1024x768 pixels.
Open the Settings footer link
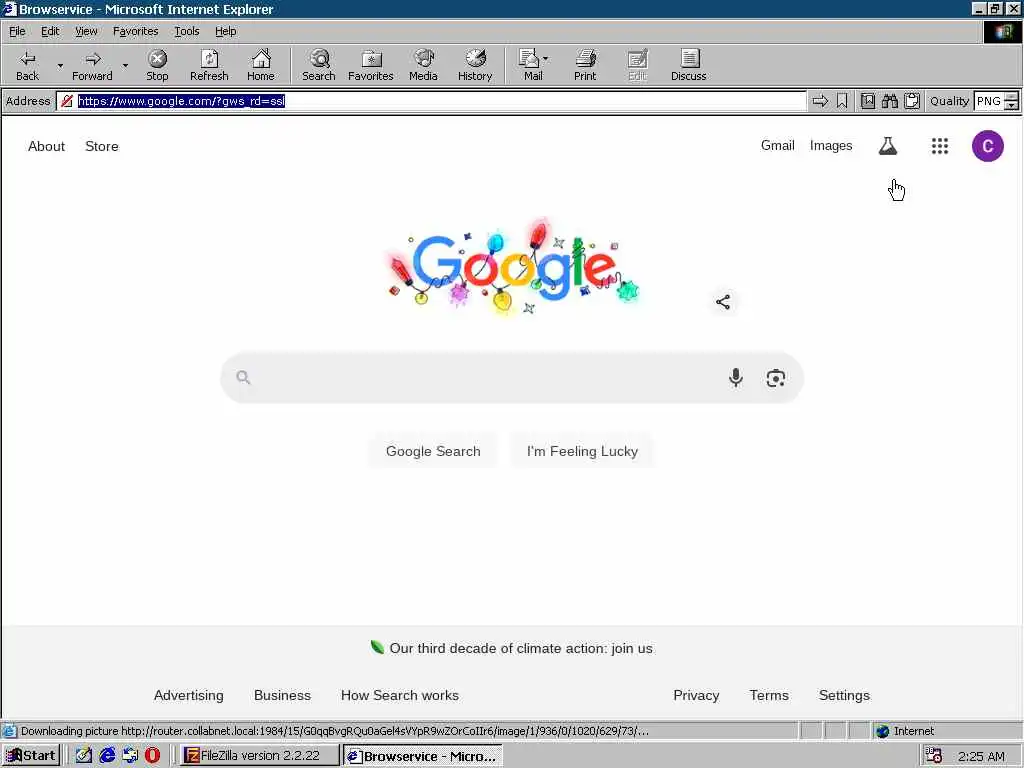844,696
